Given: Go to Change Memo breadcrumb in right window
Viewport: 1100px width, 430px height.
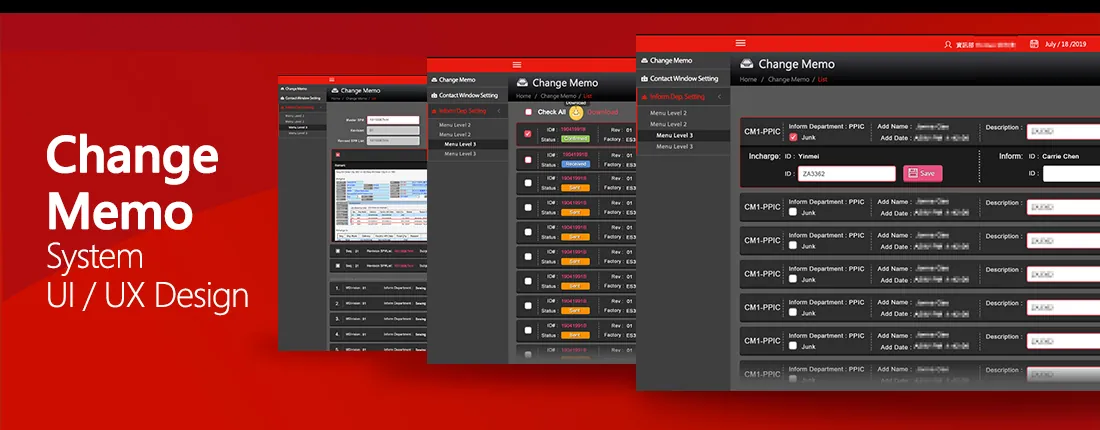Looking at the screenshot, I should tap(789, 80).
